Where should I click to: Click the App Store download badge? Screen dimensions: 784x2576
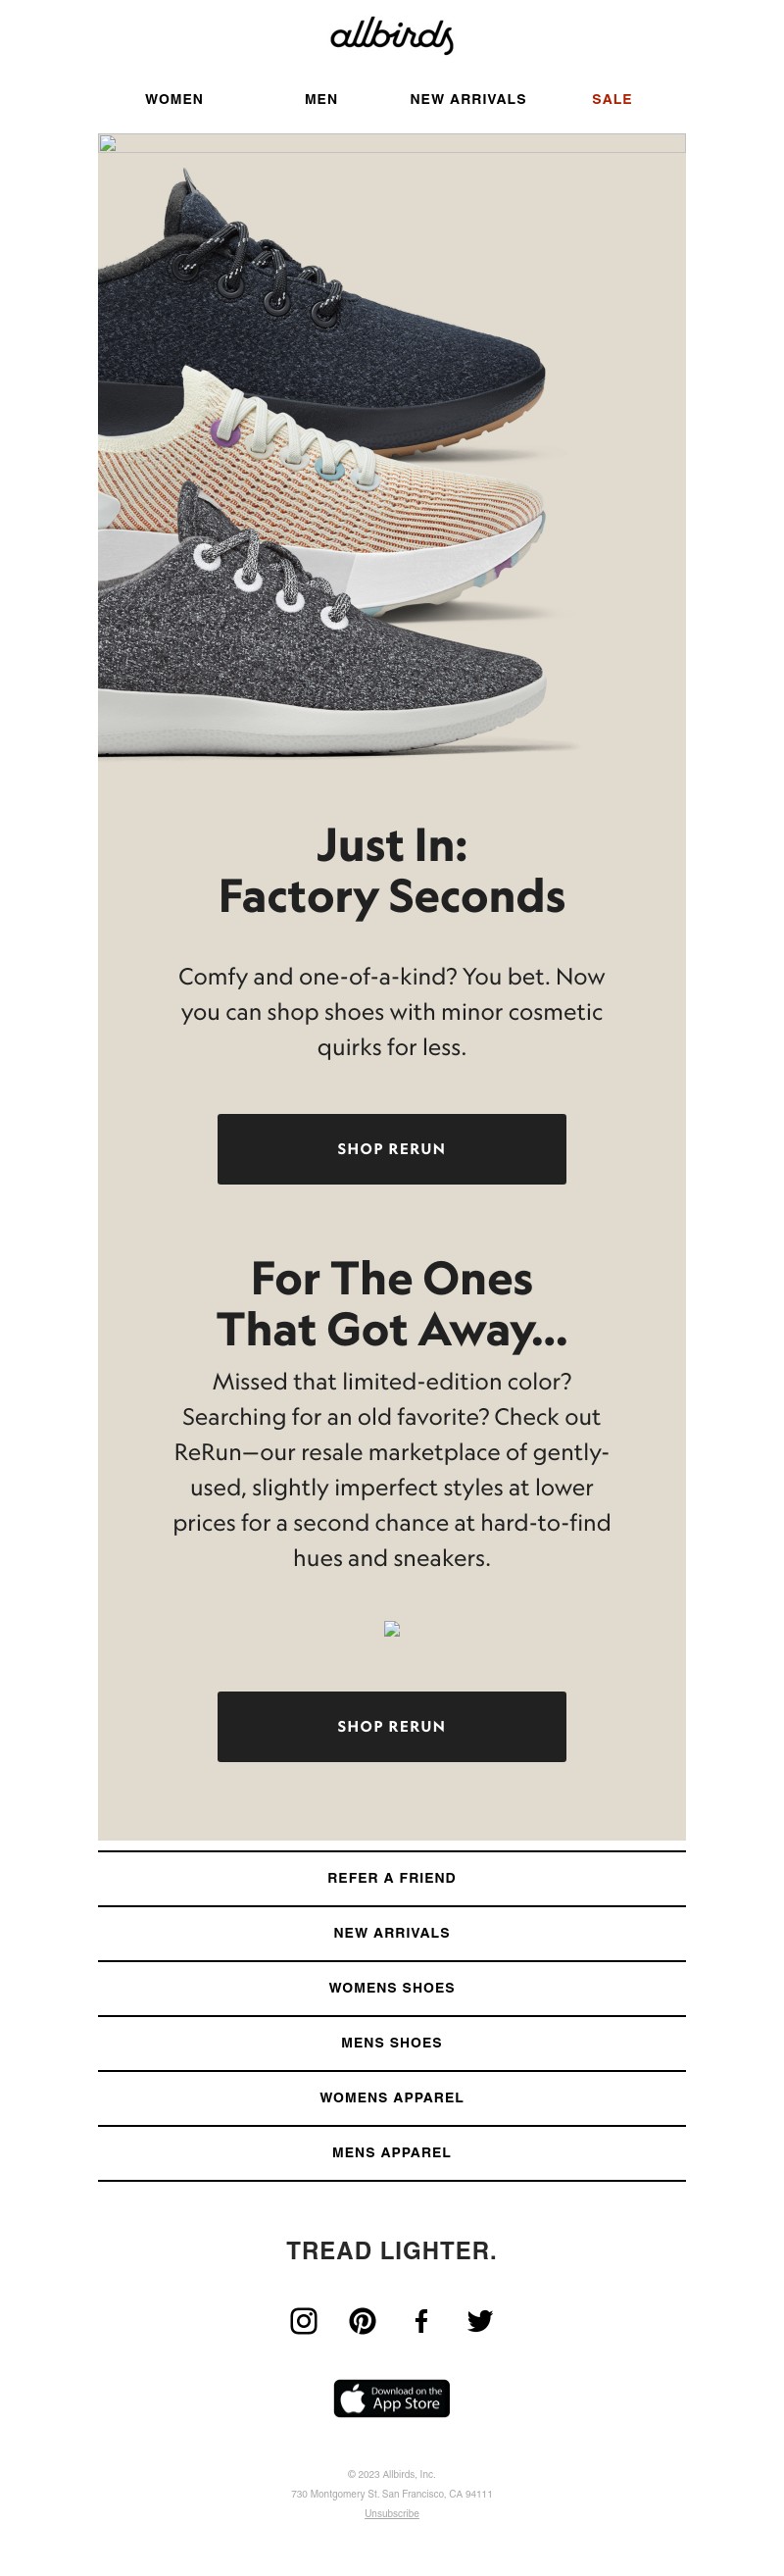pyautogui.click(x=392, y=2398)
